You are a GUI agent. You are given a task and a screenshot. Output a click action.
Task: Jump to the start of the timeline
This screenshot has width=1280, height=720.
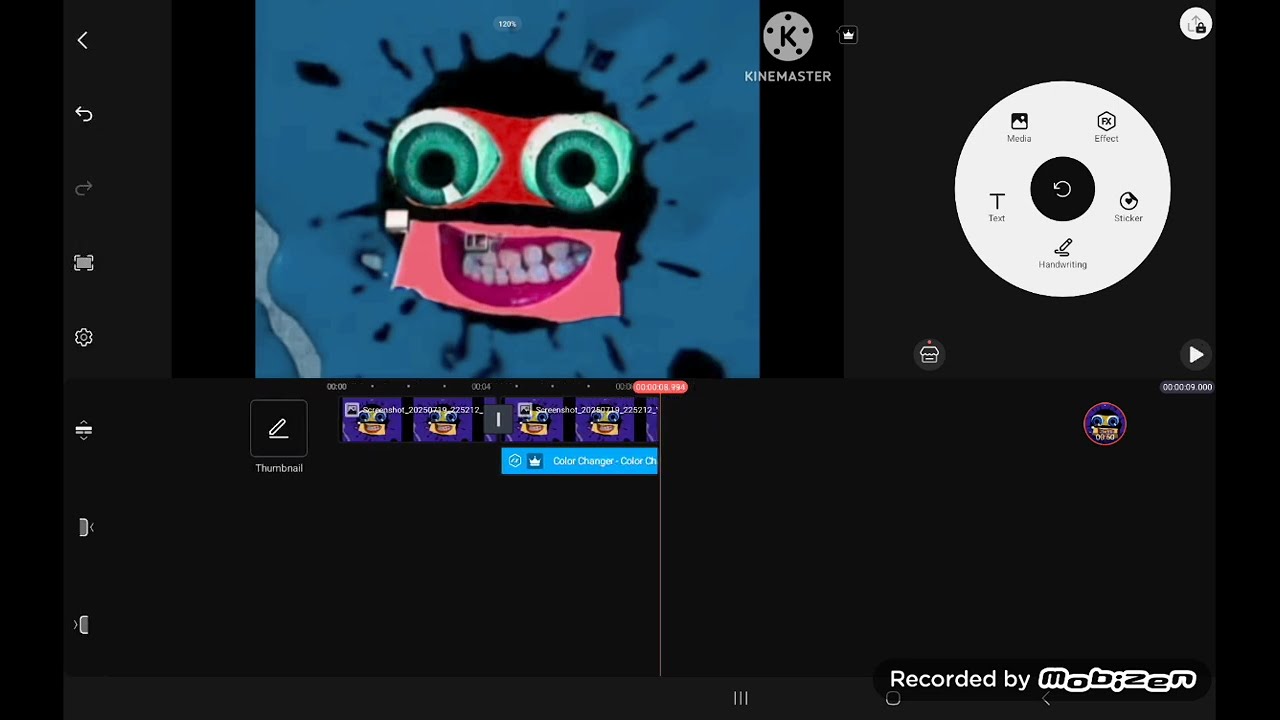[x=85, y=527]
